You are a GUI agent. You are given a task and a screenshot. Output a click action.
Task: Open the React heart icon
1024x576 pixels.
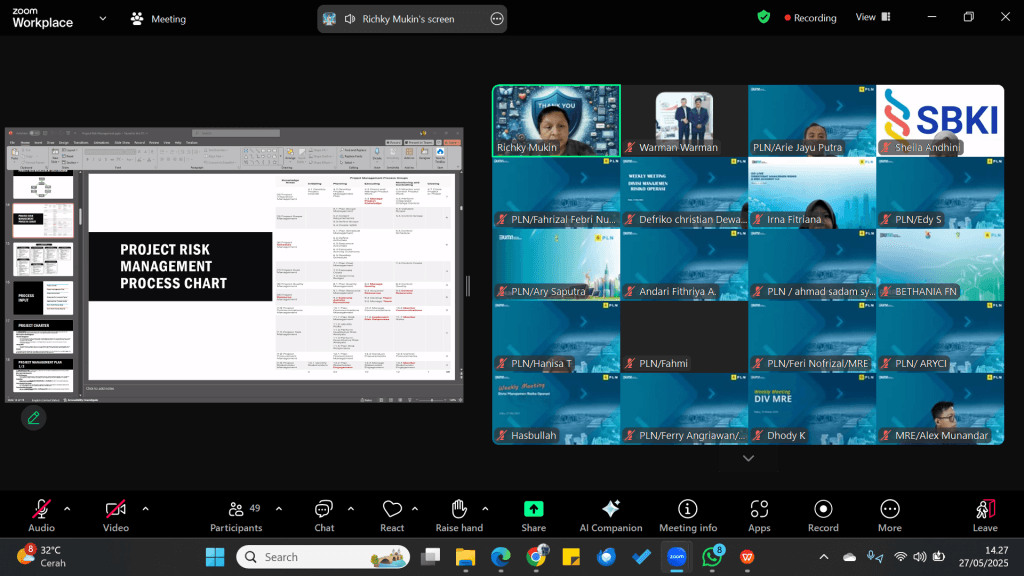coord(392,515)
